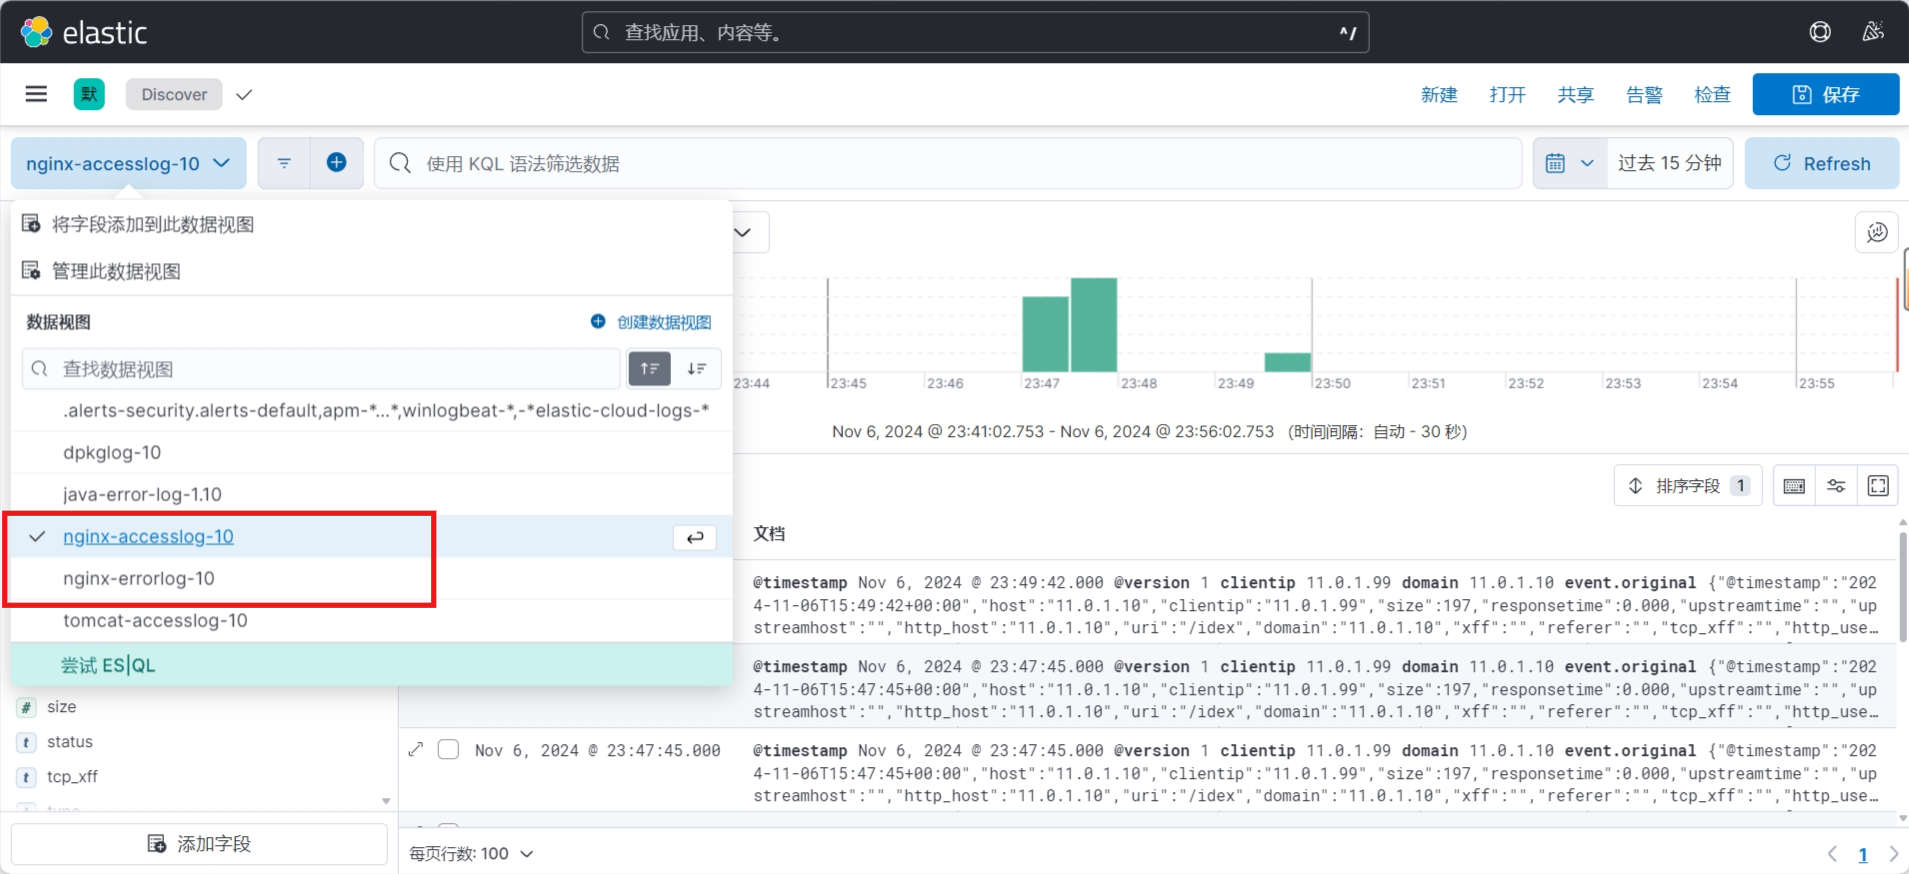
Task: Click the enter arrow beside nginx-accesslog-10
Action: (695, 537)
